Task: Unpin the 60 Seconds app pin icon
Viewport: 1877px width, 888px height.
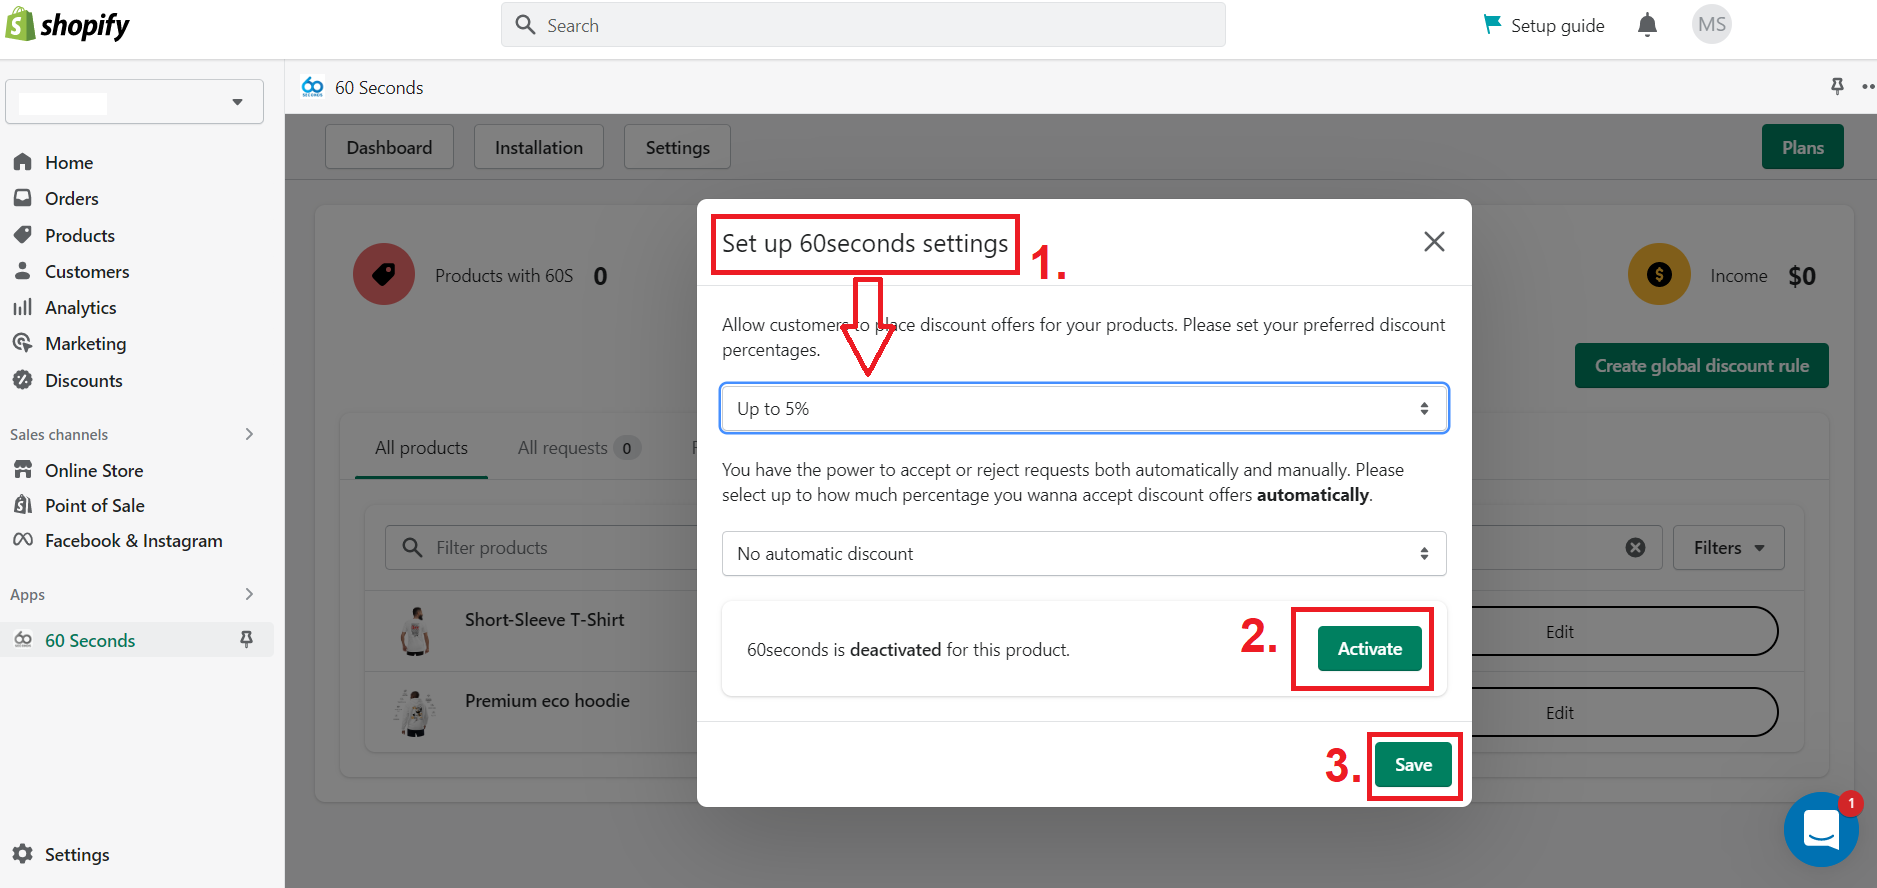Action: (x=246, y=639)
